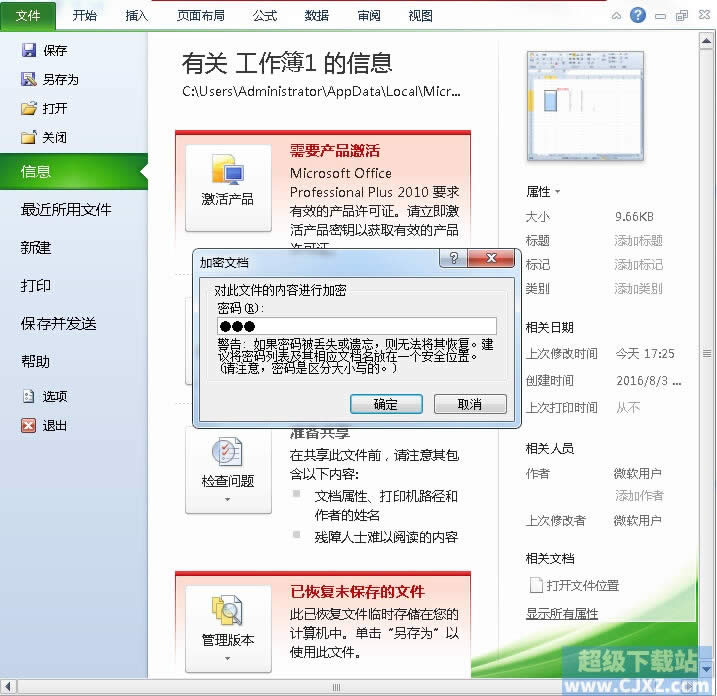Select Print (打印) in sidebar
The width and height of the screenshot is (717, 696).
pos(36,285)
